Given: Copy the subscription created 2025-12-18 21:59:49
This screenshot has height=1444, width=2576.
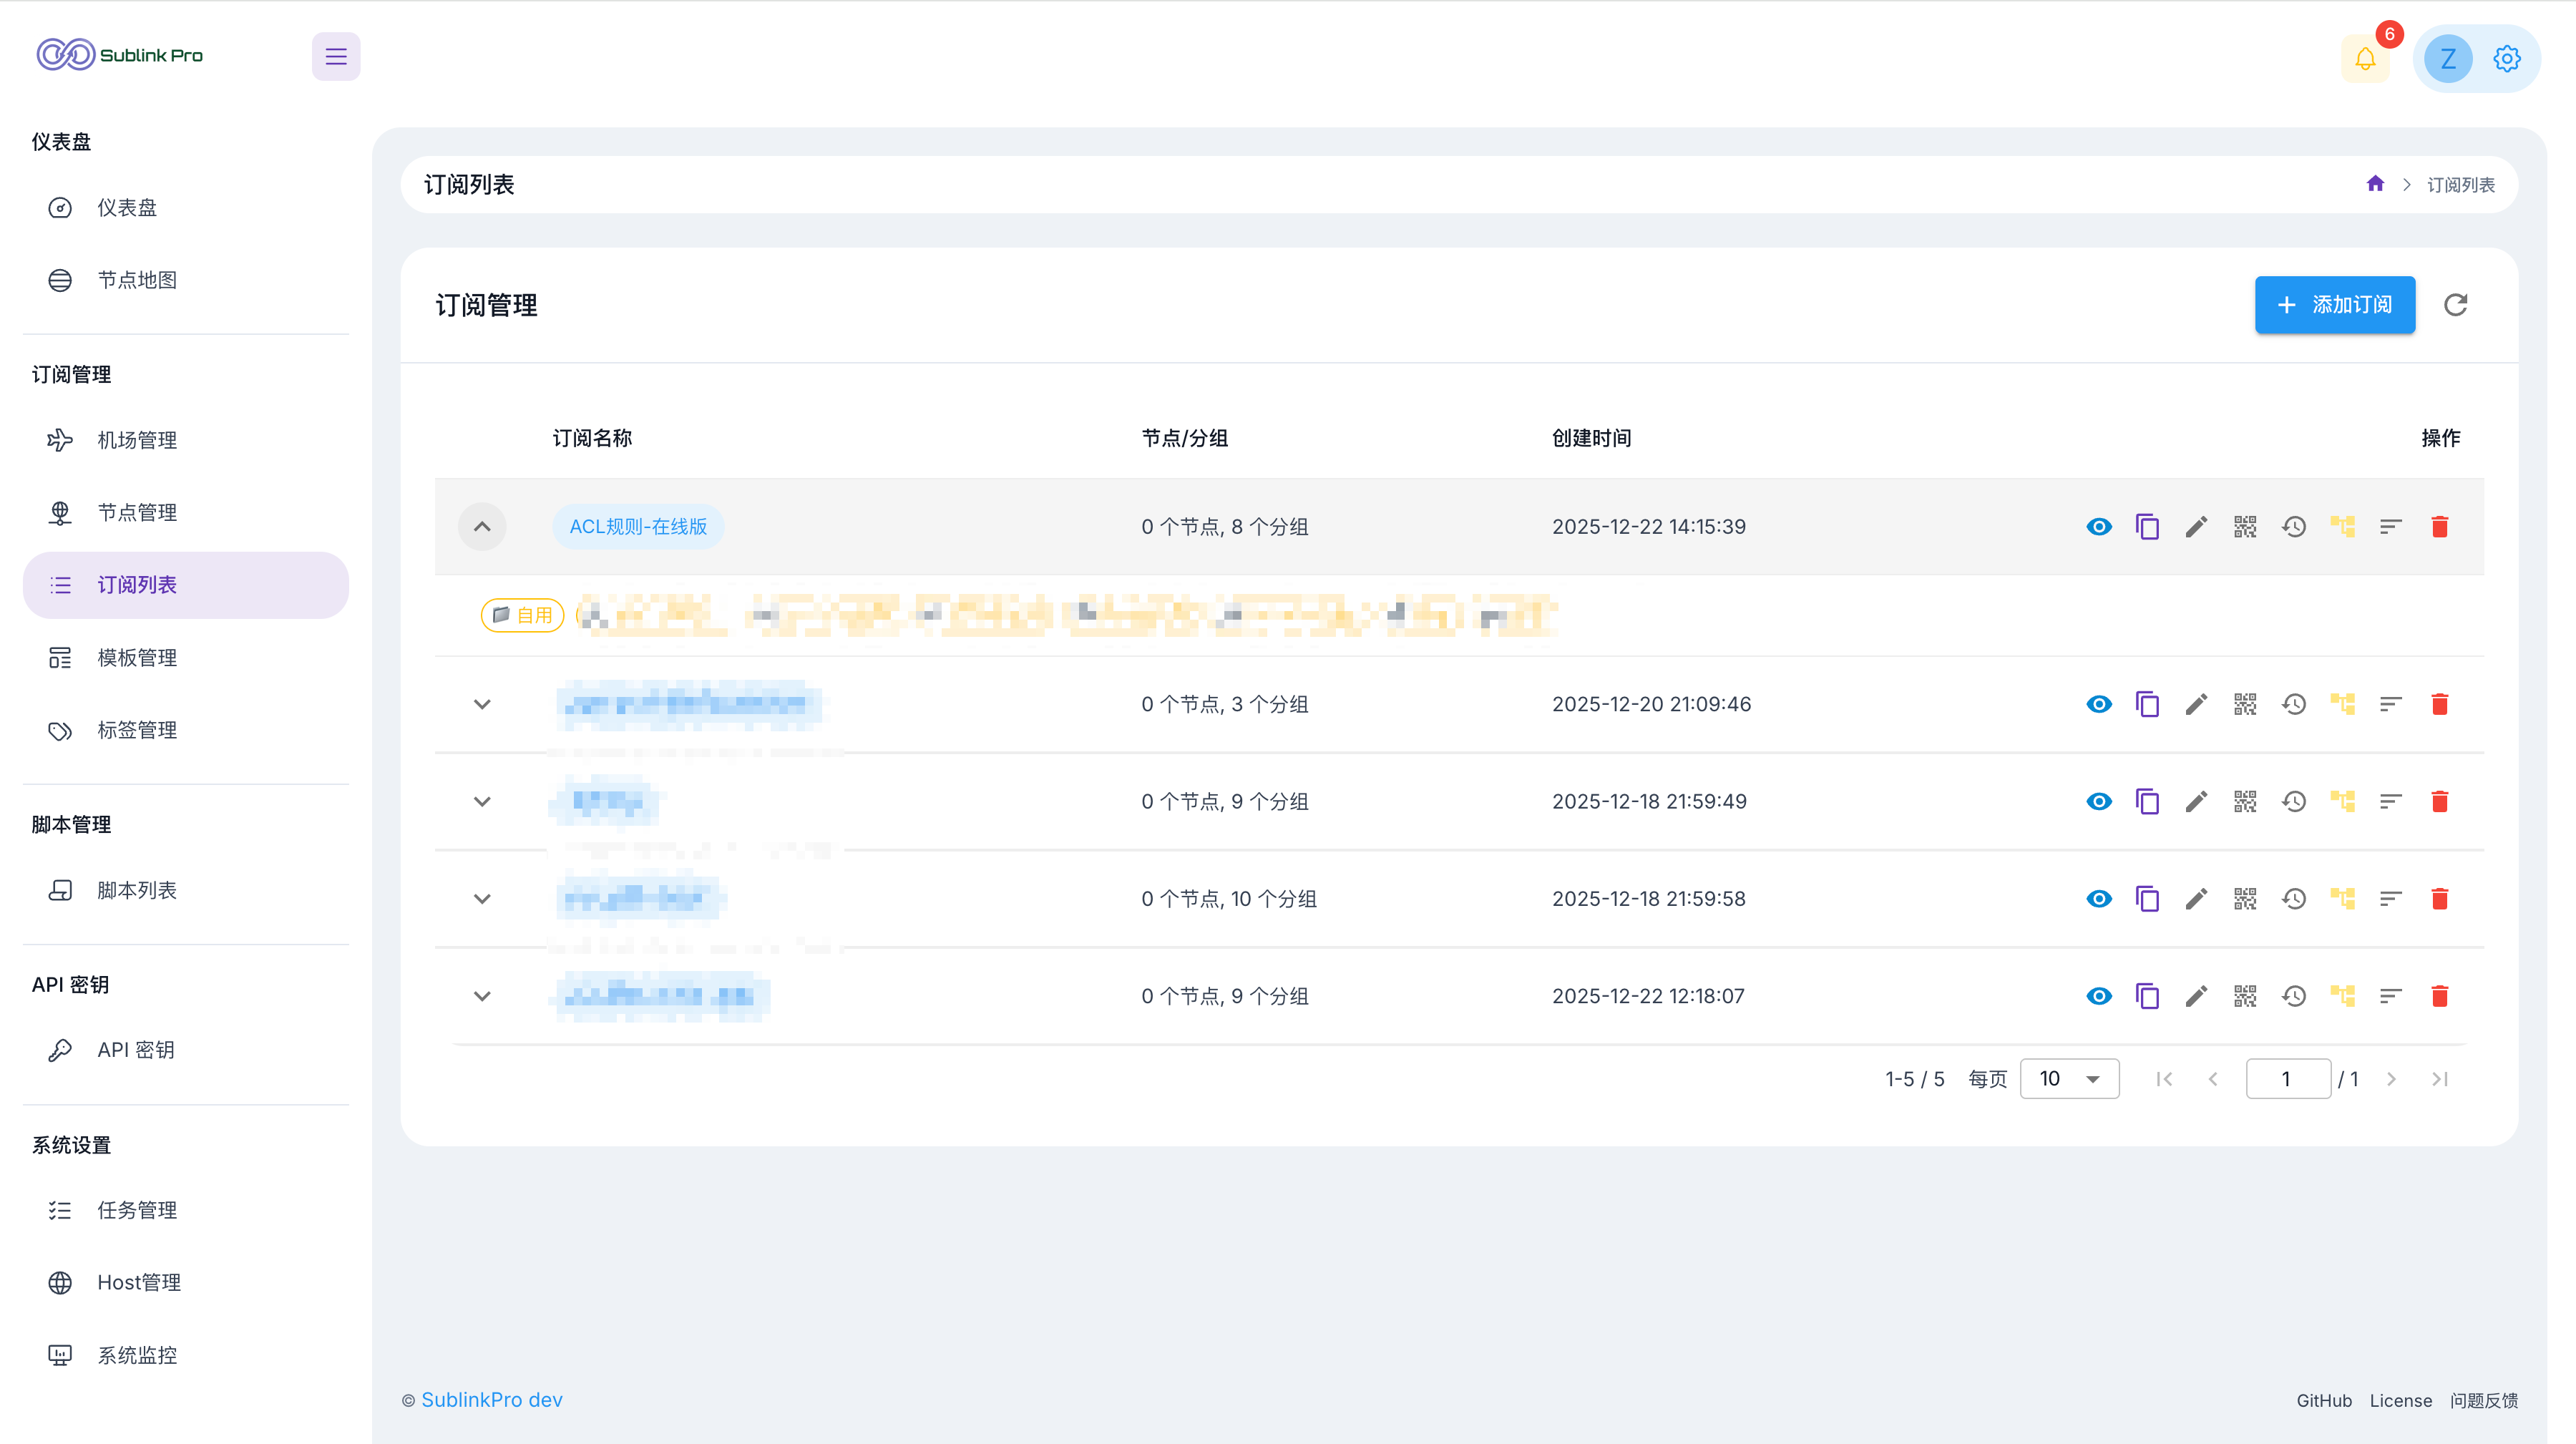Looking at the screenshot, I should [x=2147, y=802].
